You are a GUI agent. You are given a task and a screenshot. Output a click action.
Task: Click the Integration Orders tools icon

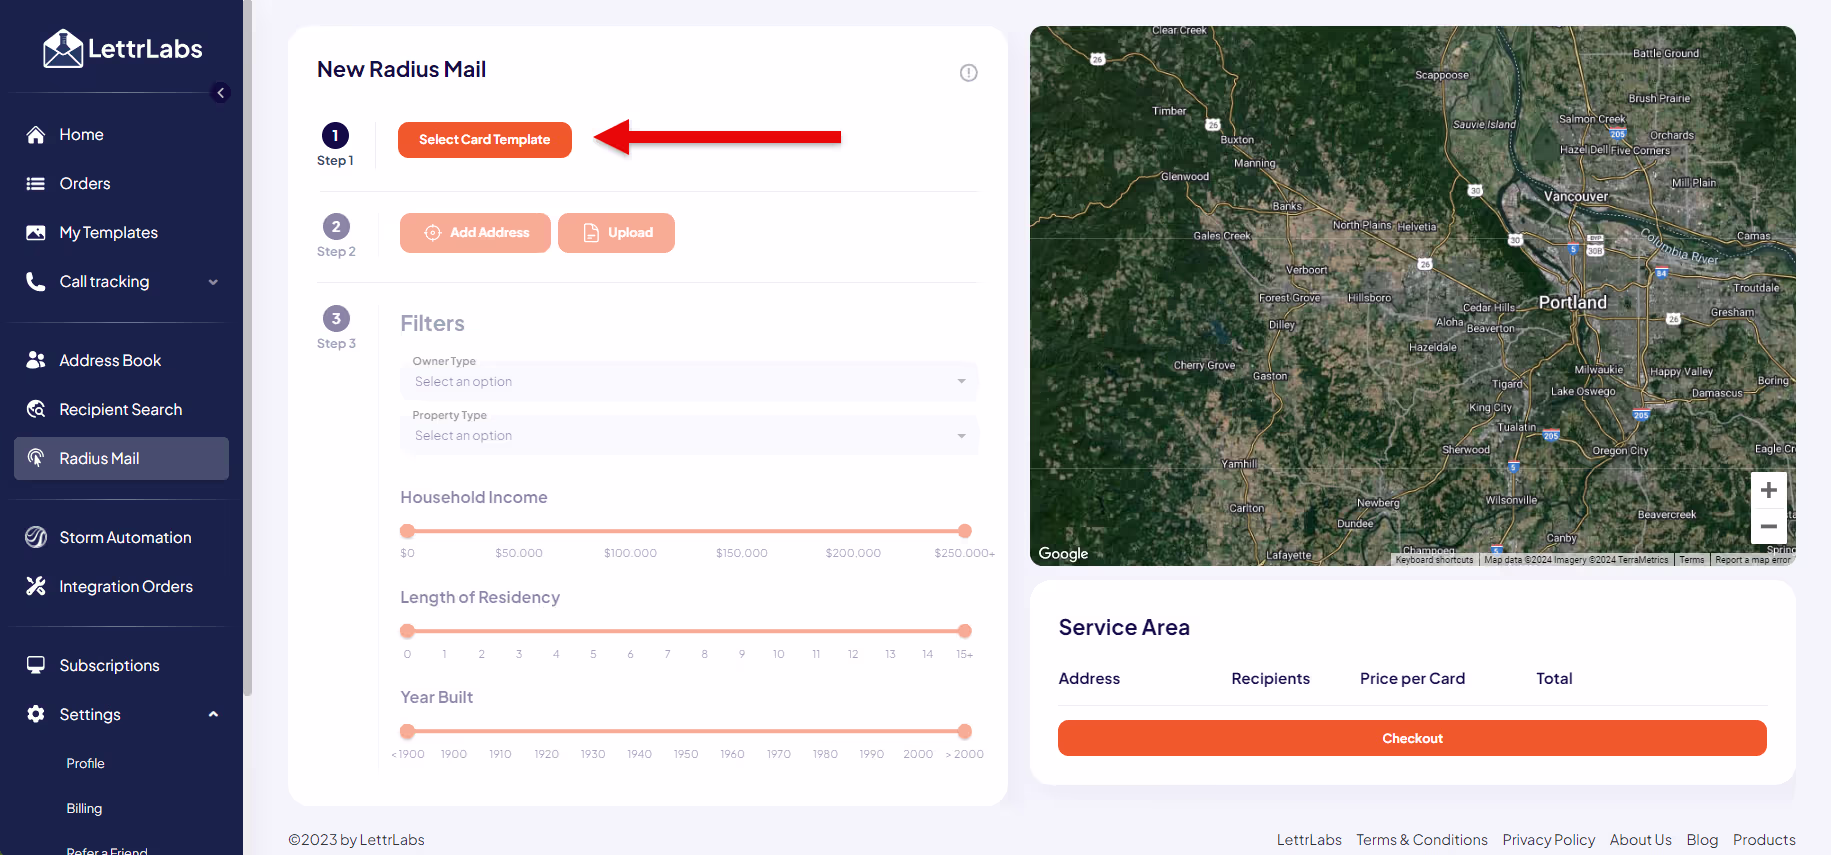36,586
